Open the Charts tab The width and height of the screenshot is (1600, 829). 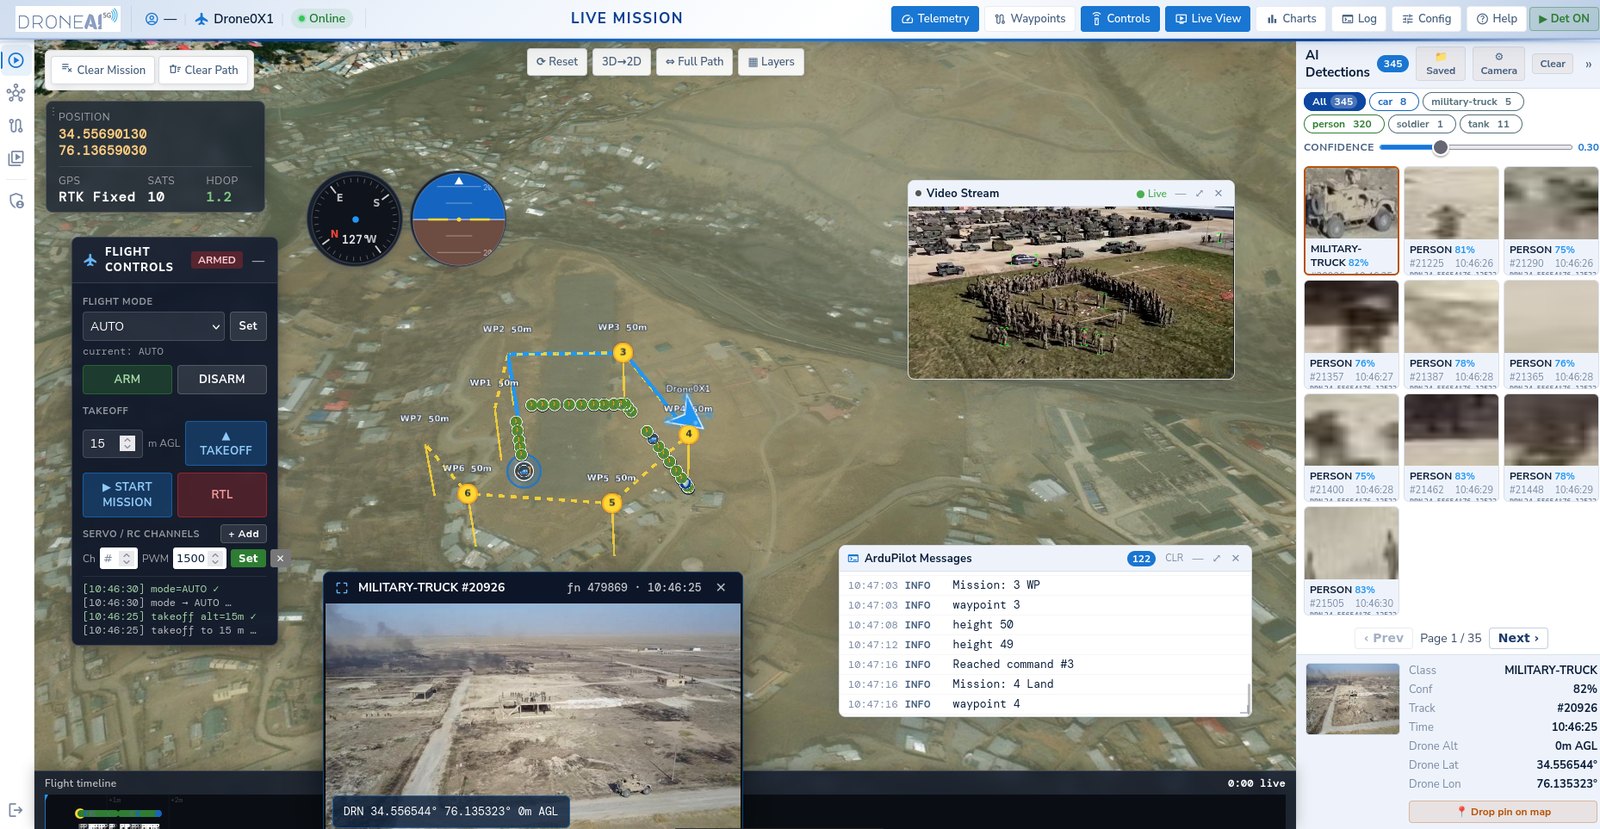1291,19
